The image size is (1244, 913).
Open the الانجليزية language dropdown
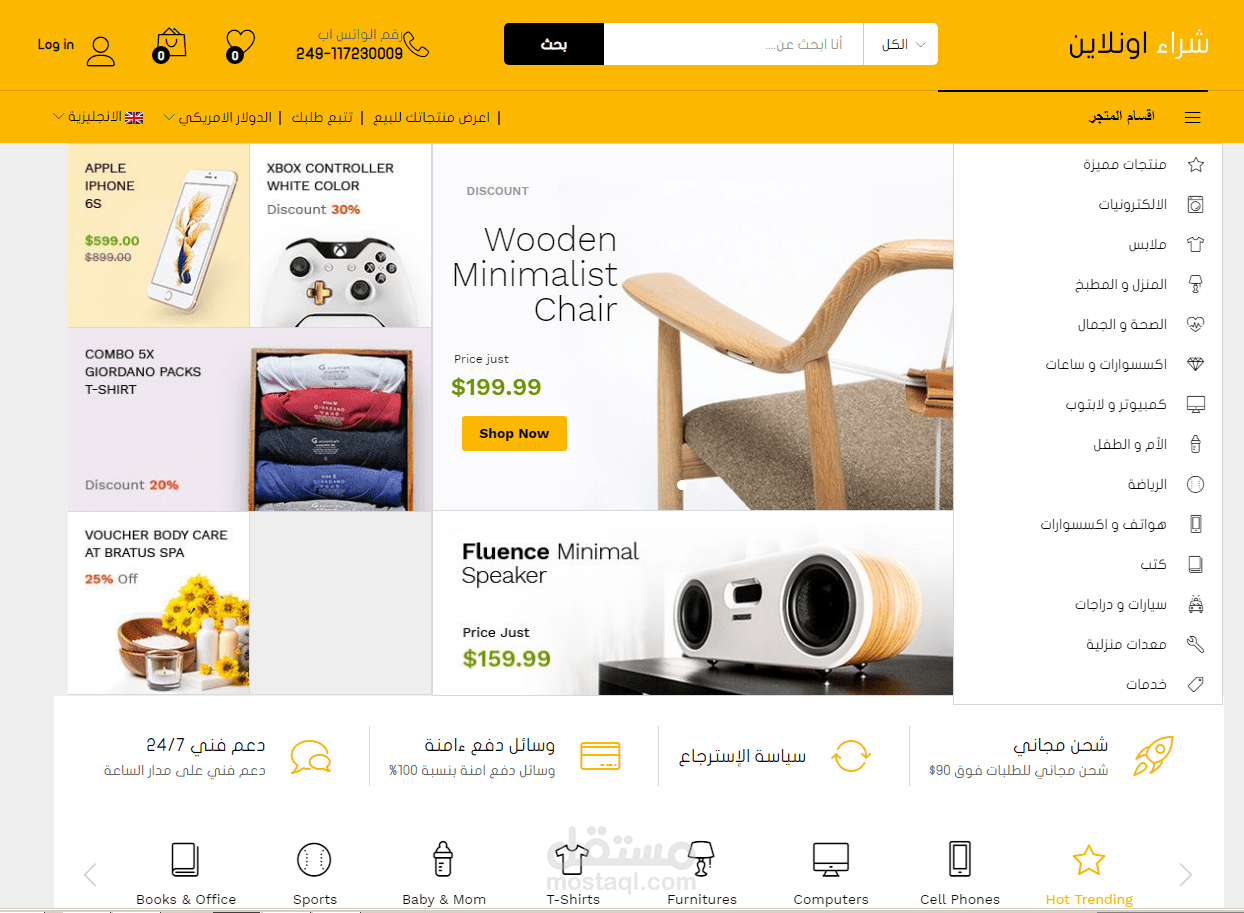pos(98,117)
